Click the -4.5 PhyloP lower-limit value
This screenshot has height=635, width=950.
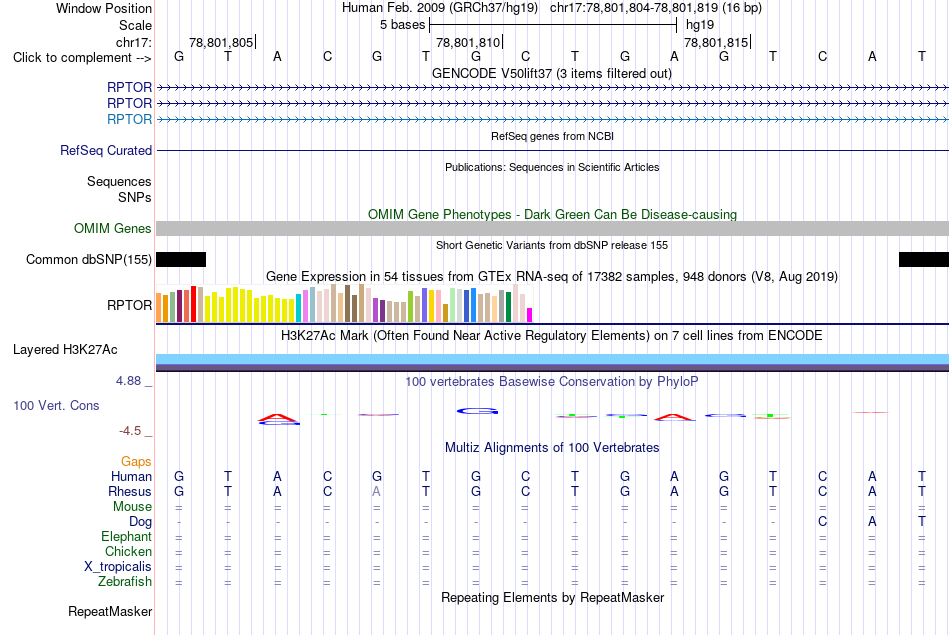pos(130,431)
